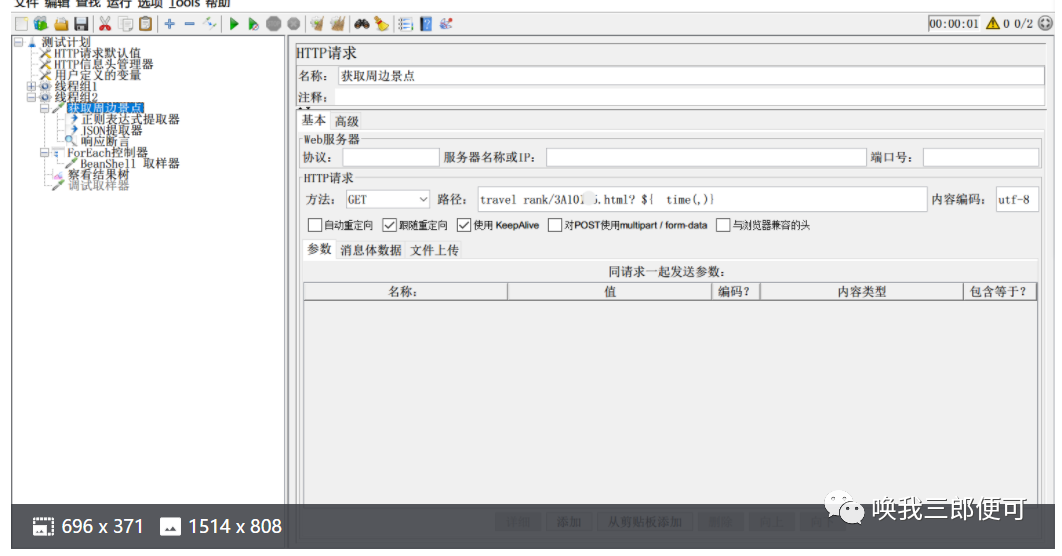The height and width of the screenshot is (556, 1062).
Task: Collapse the ForEach控制器 node
Action: point(44,152)
